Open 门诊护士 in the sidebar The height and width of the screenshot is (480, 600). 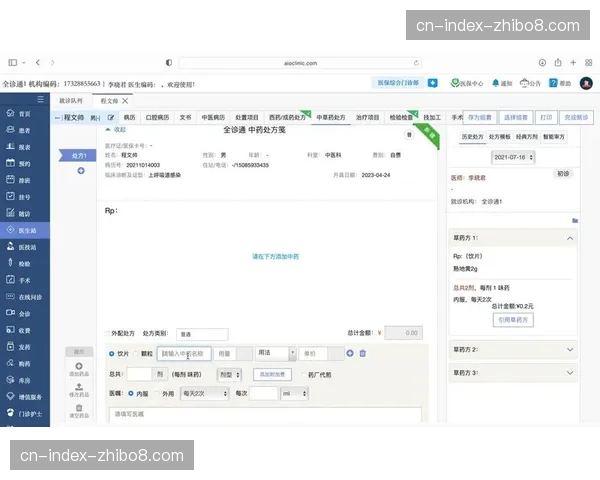tap(25, 413)
